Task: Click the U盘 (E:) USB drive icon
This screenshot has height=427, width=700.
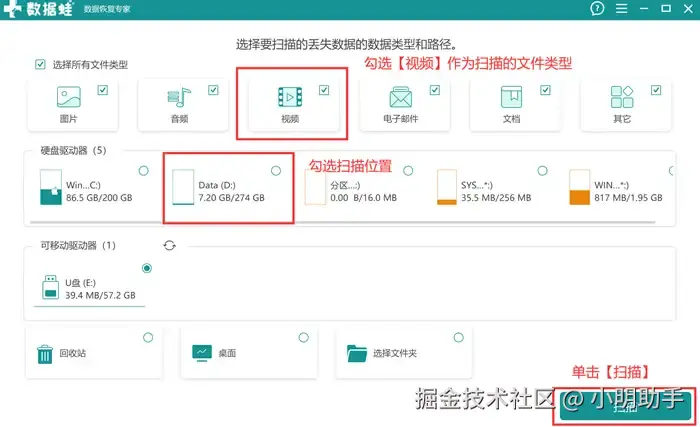Action: pyautogui.click(x=50, y=287)
